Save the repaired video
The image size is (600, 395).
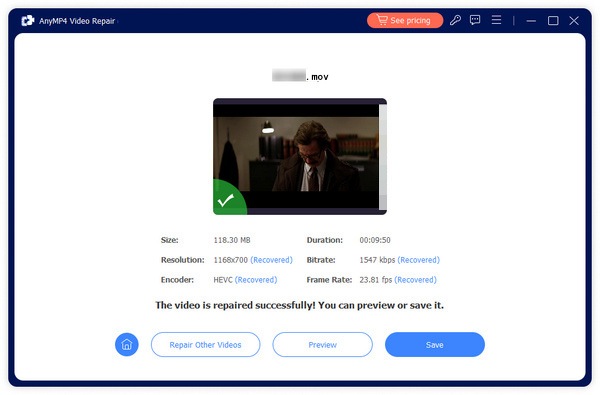point(435,344)
